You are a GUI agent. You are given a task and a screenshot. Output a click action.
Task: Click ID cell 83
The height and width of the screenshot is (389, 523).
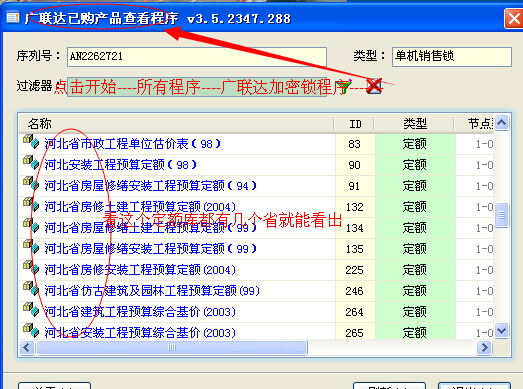click(355, 144)
